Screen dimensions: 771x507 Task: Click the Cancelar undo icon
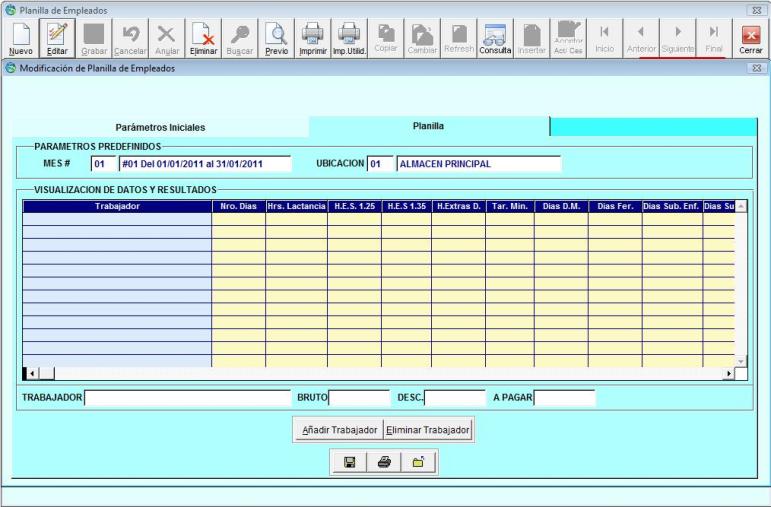click(130, 39)
